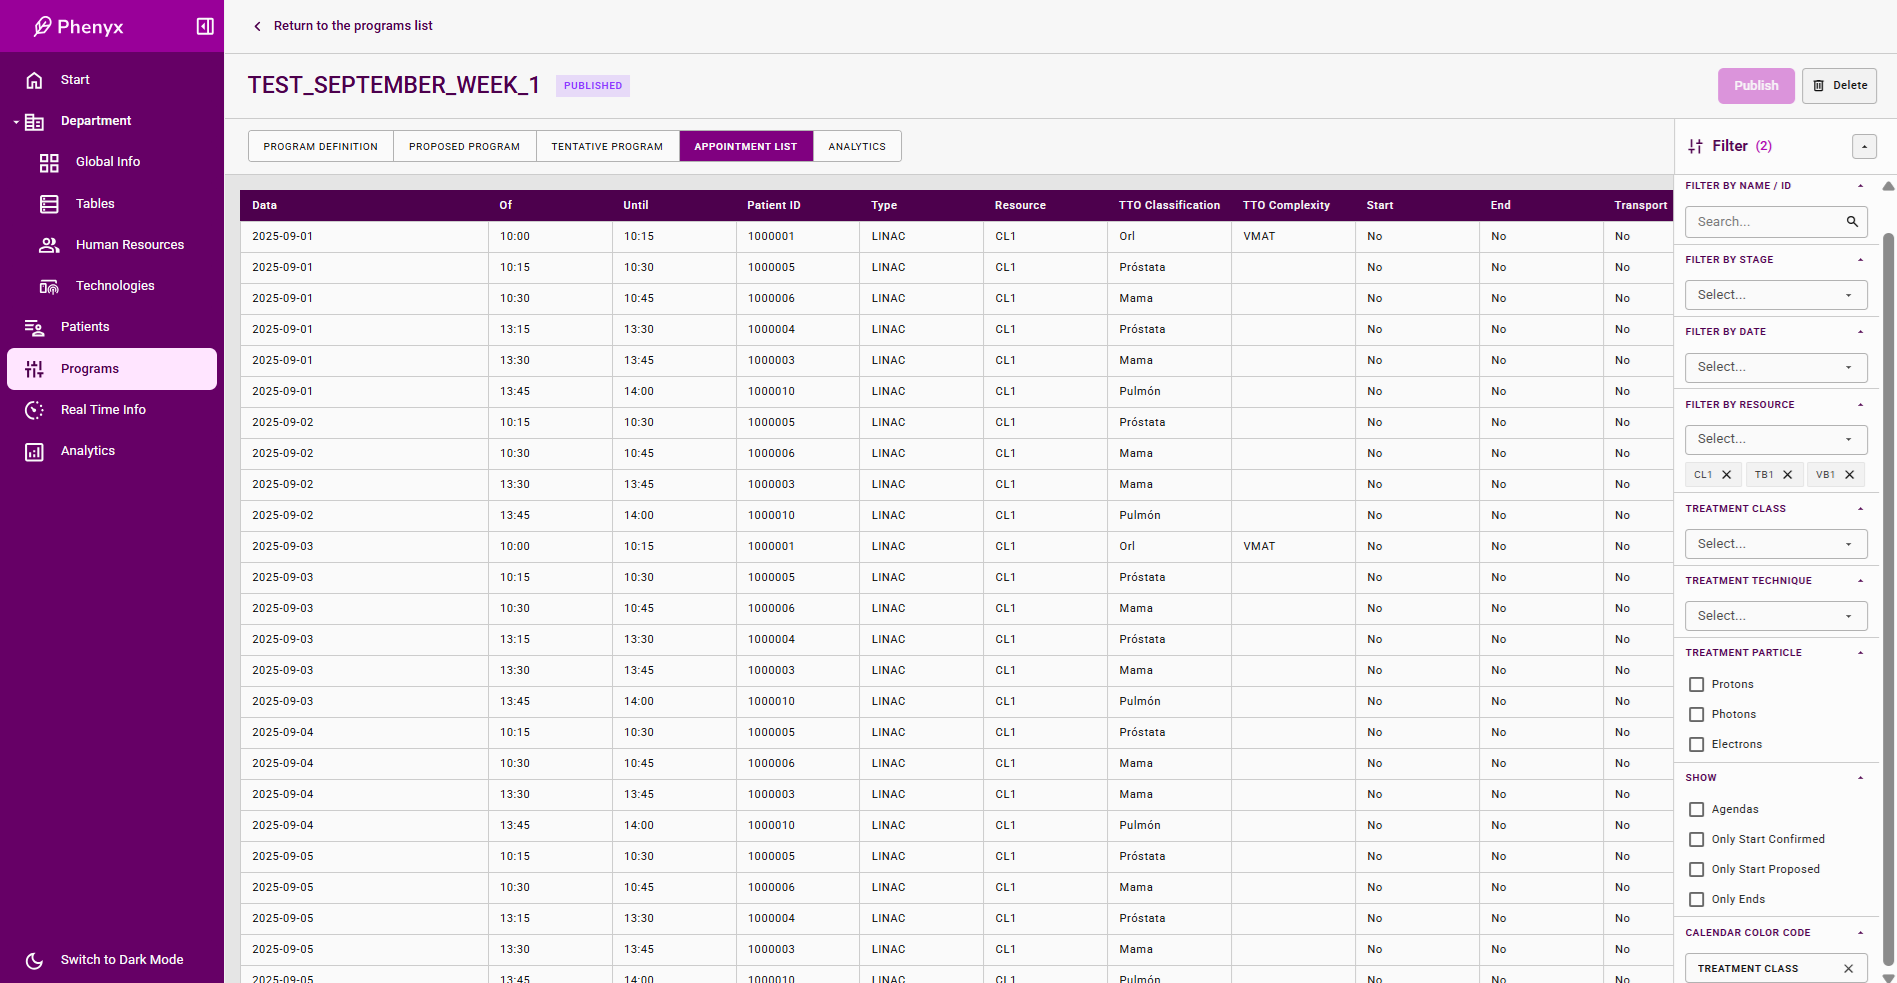The height and width of the screenshot is (983, 1897).
Task: Open the Filter by Stage dropdown
Action: pos(1775,295)
